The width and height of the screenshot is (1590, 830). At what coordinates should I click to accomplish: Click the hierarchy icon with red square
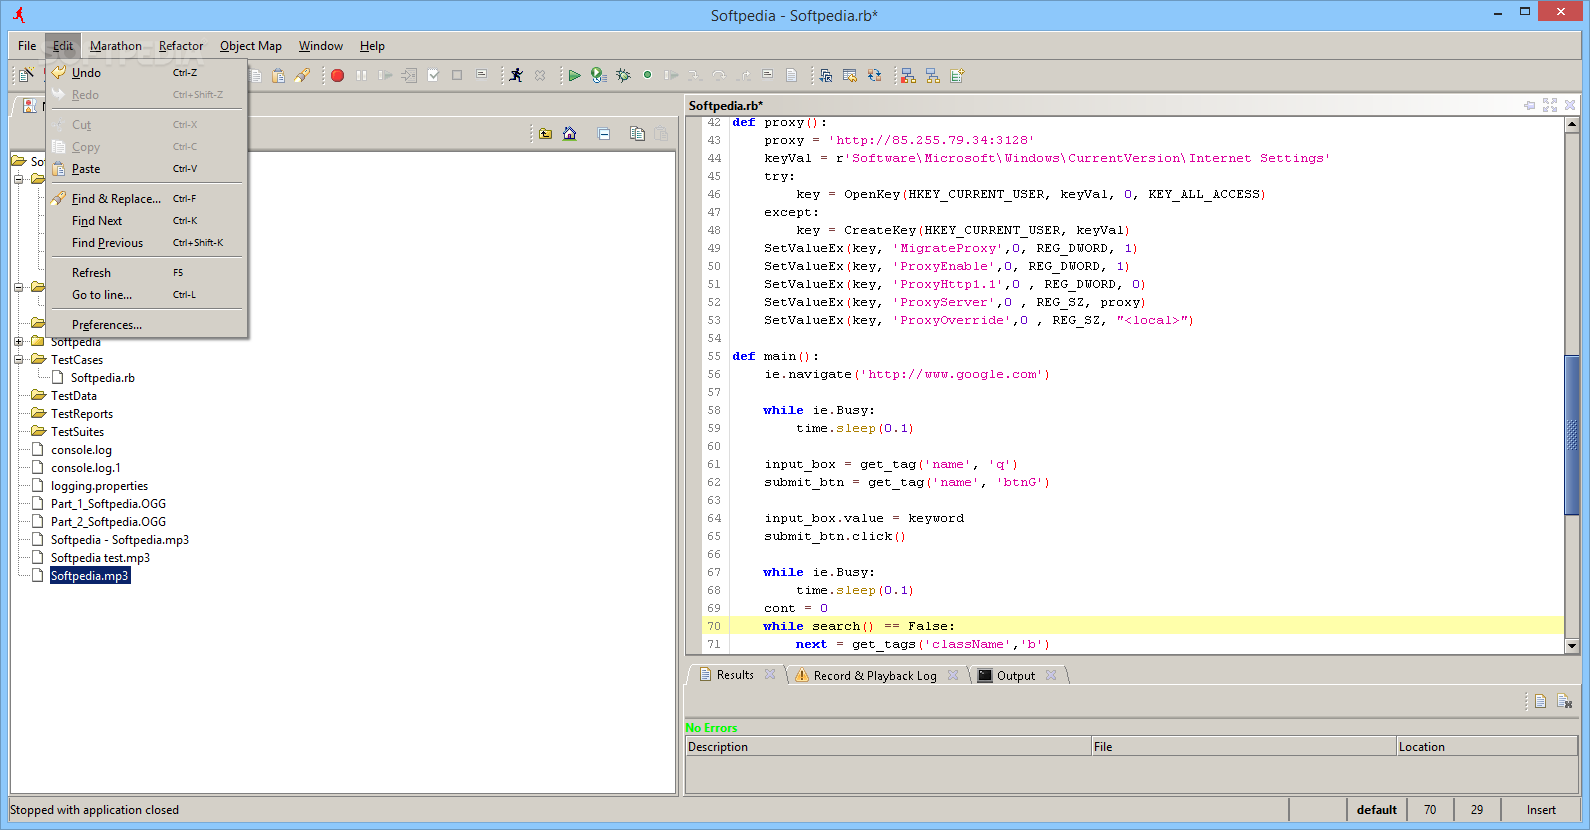(x=908, y=75)
